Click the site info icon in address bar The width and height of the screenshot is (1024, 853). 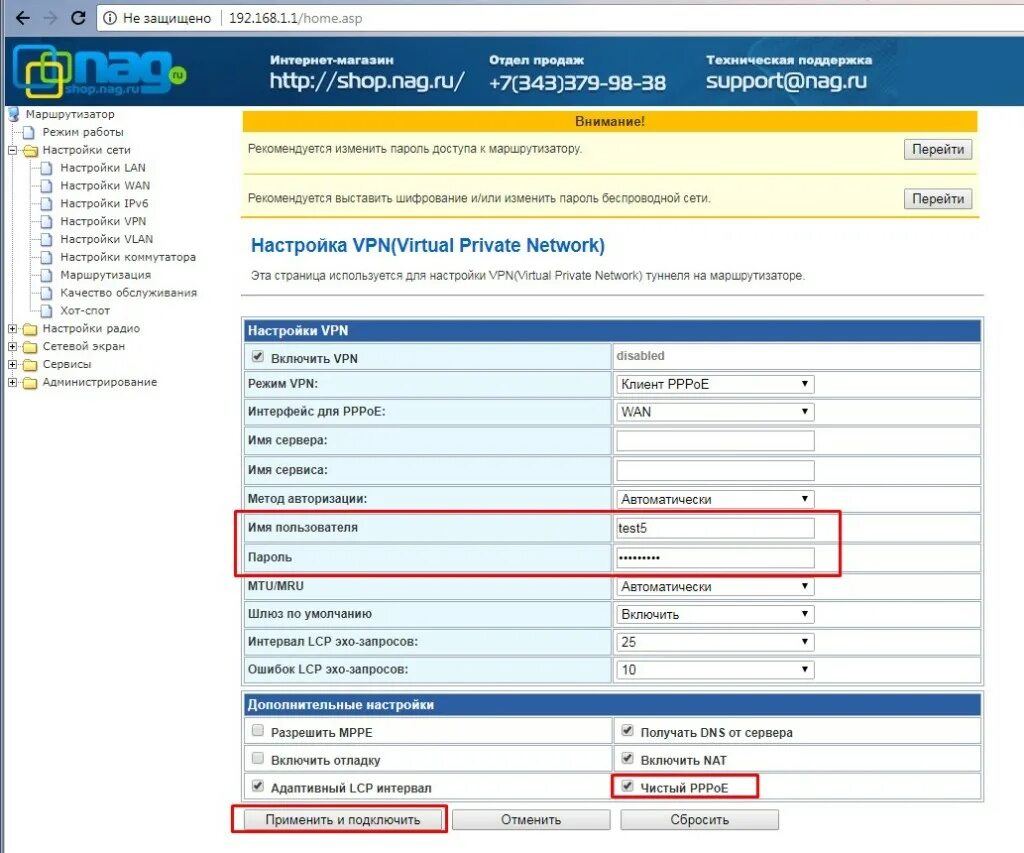click(110, 18)
